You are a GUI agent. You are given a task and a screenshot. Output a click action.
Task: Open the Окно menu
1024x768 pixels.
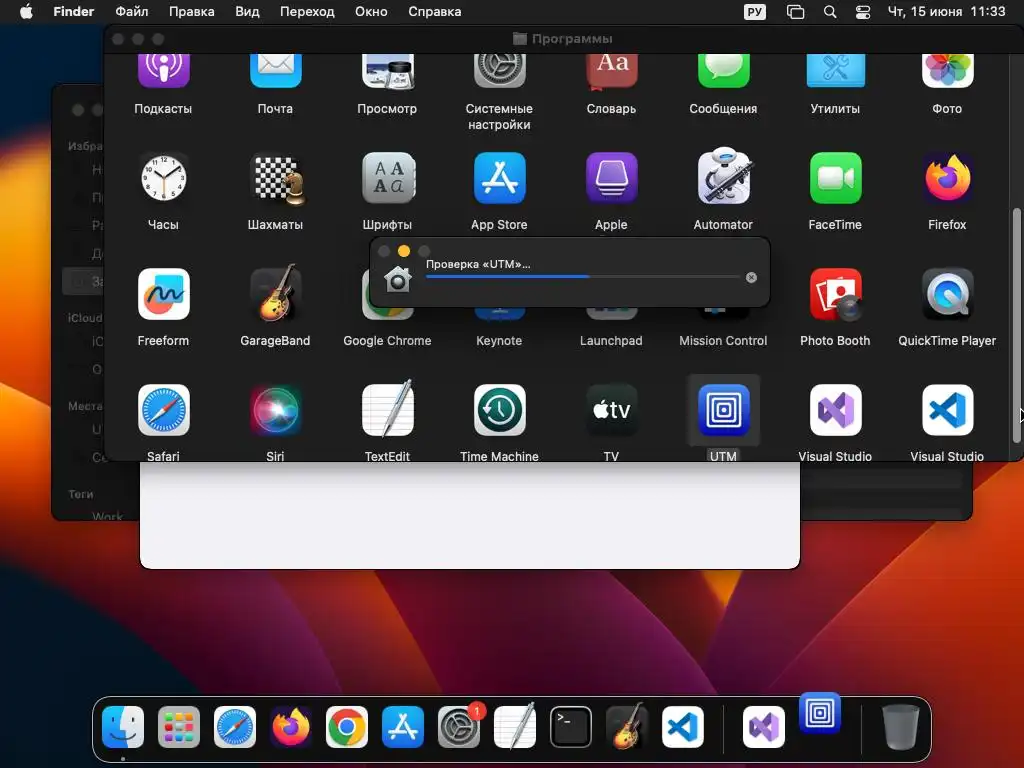pyautogui.click(x=371, y=12)
